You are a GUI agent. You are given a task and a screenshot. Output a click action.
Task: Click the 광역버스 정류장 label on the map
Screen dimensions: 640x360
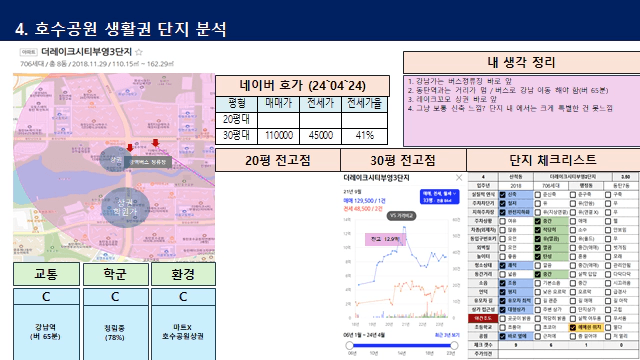pos(148,162)
